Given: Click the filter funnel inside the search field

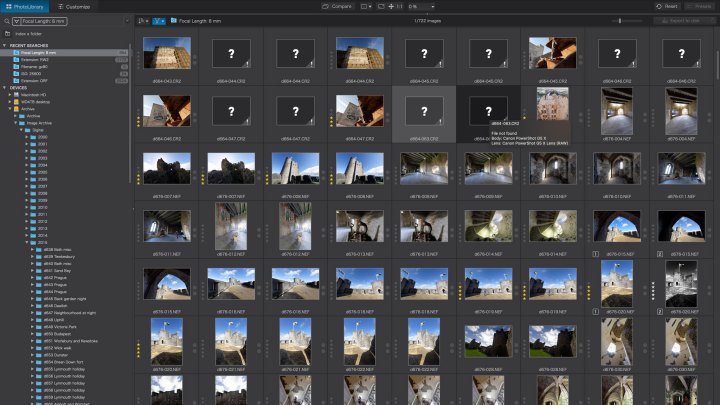Looking at the screenshot, I should (x=17, y=21).
